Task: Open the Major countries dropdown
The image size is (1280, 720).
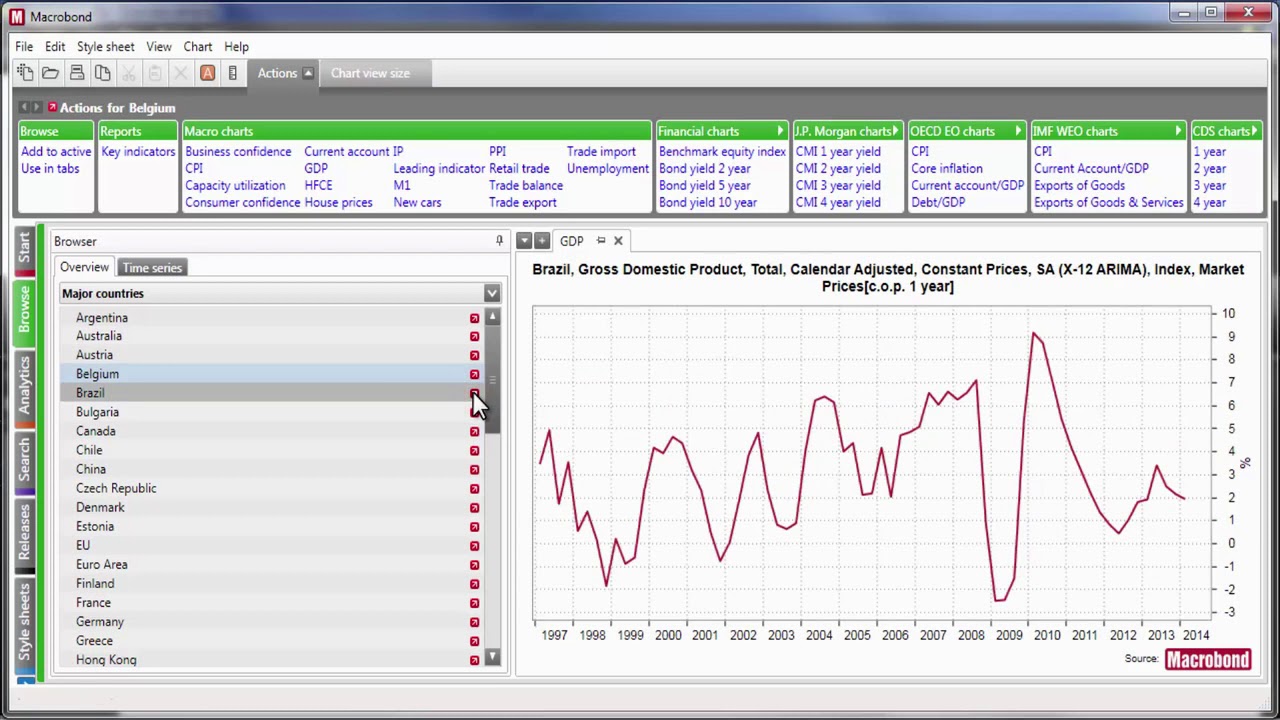Action: 492,294
